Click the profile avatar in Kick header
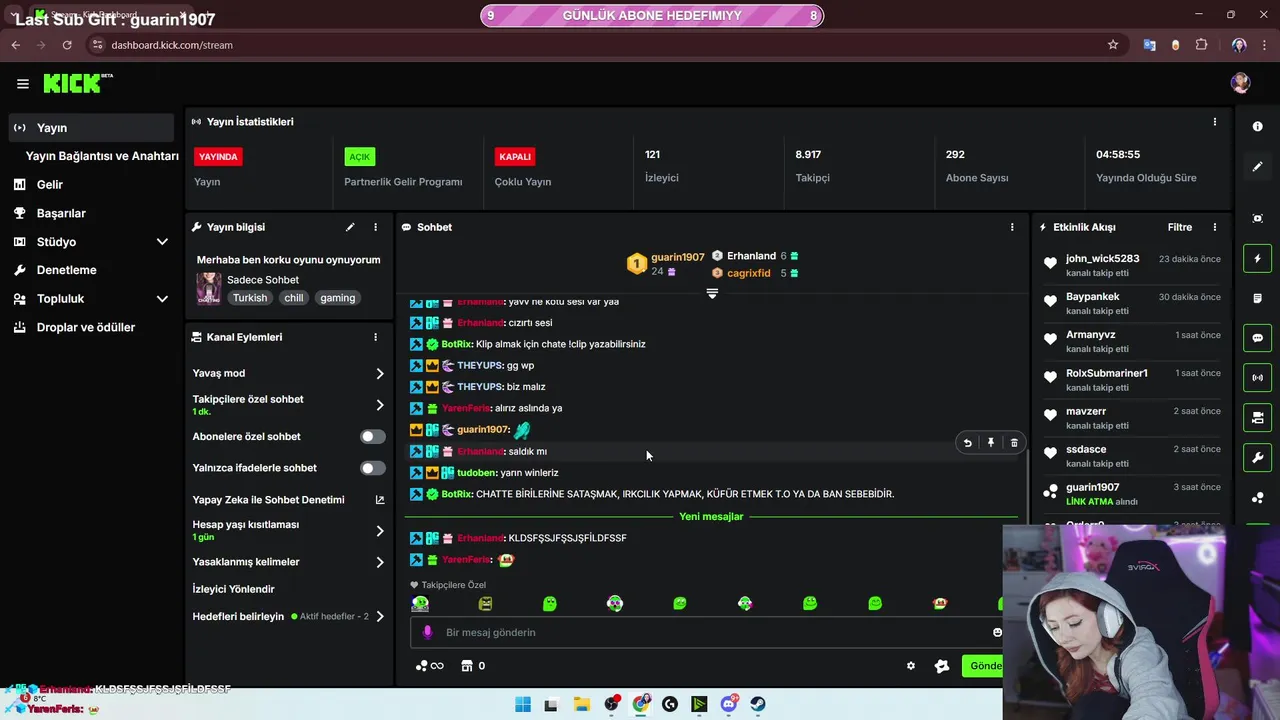Image resolution: width=1280 pixels, height=720 pixels. [1240, 84]
